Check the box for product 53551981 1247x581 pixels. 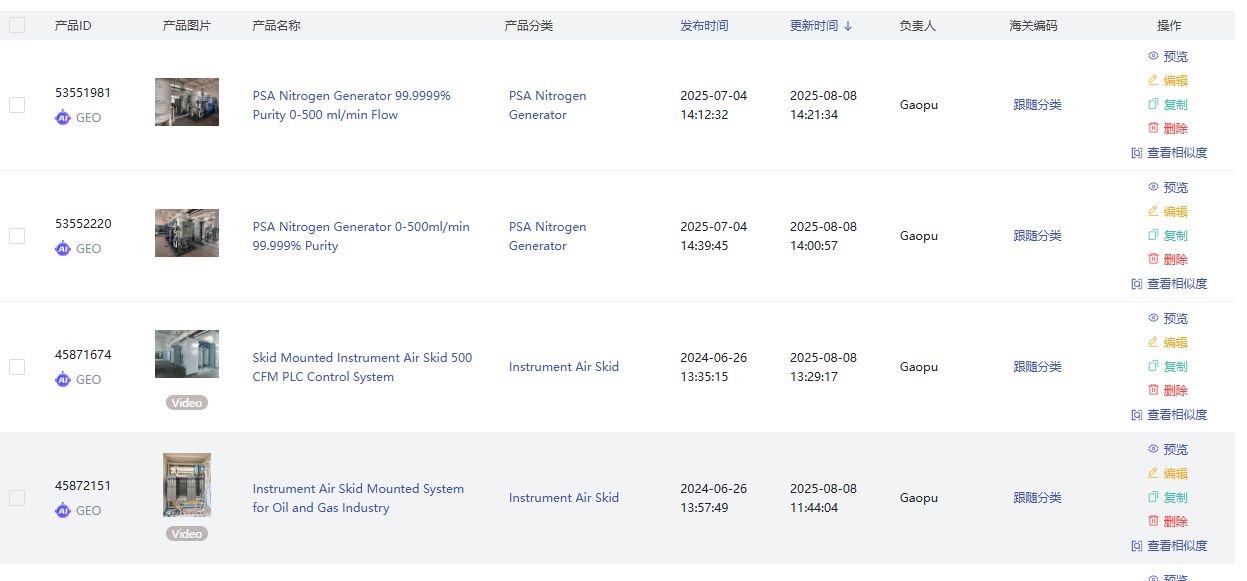(x=17, y=105)
